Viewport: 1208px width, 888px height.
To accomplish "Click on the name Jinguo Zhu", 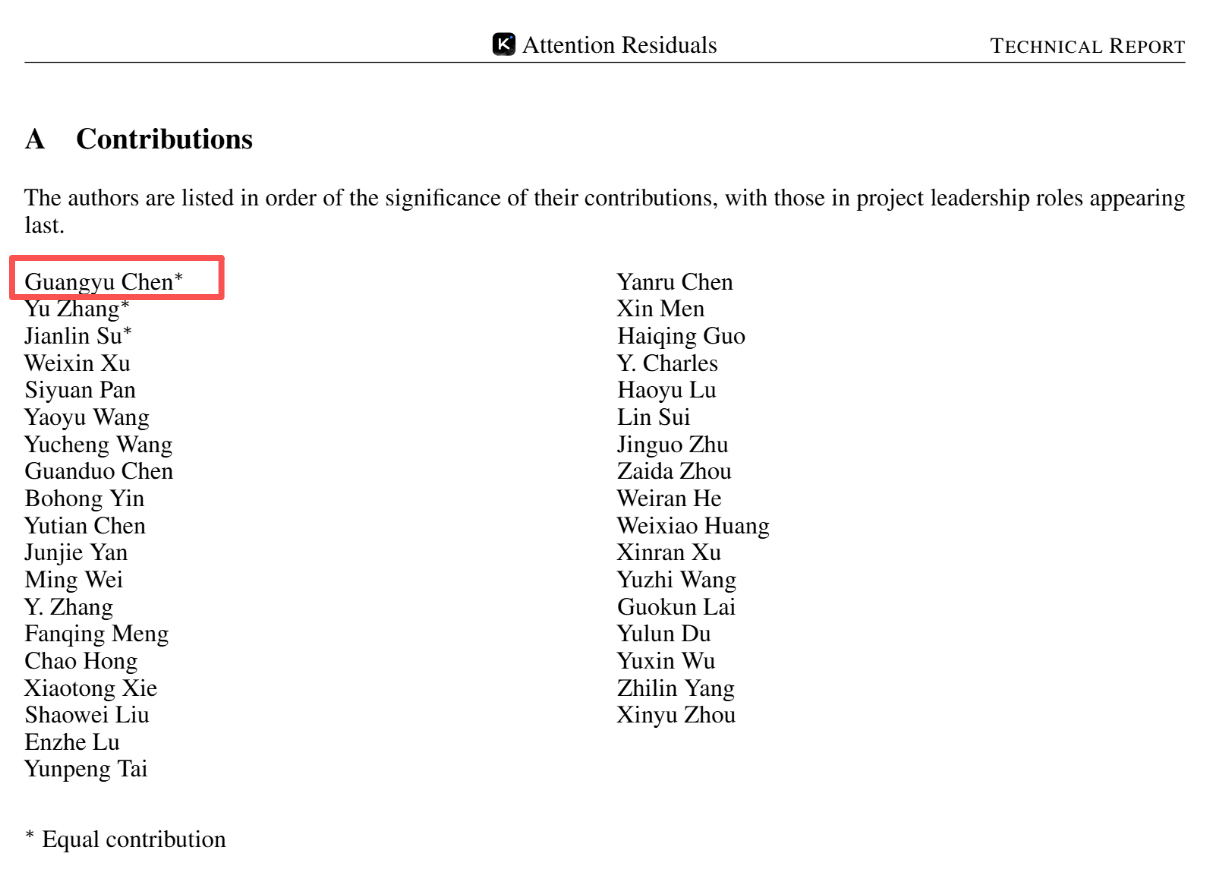I will (672, 444).
